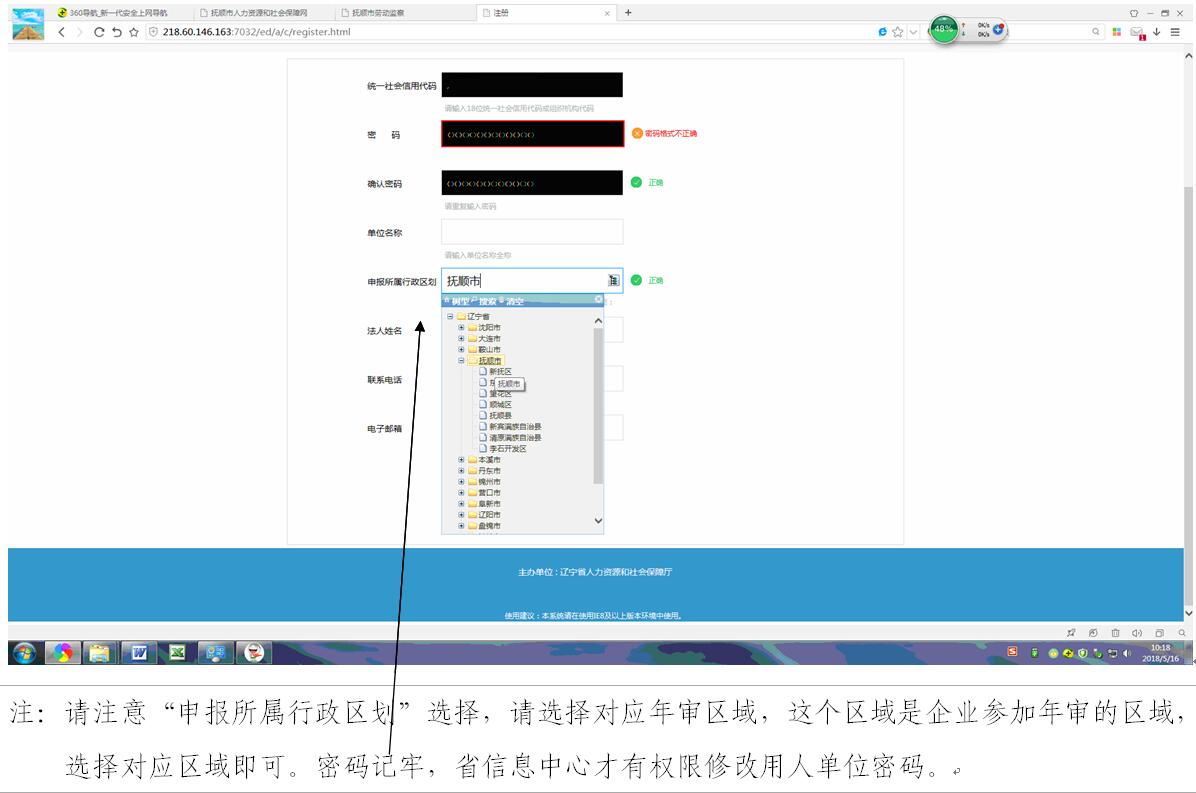Click the browser Forward arrow

coord(79,32)
